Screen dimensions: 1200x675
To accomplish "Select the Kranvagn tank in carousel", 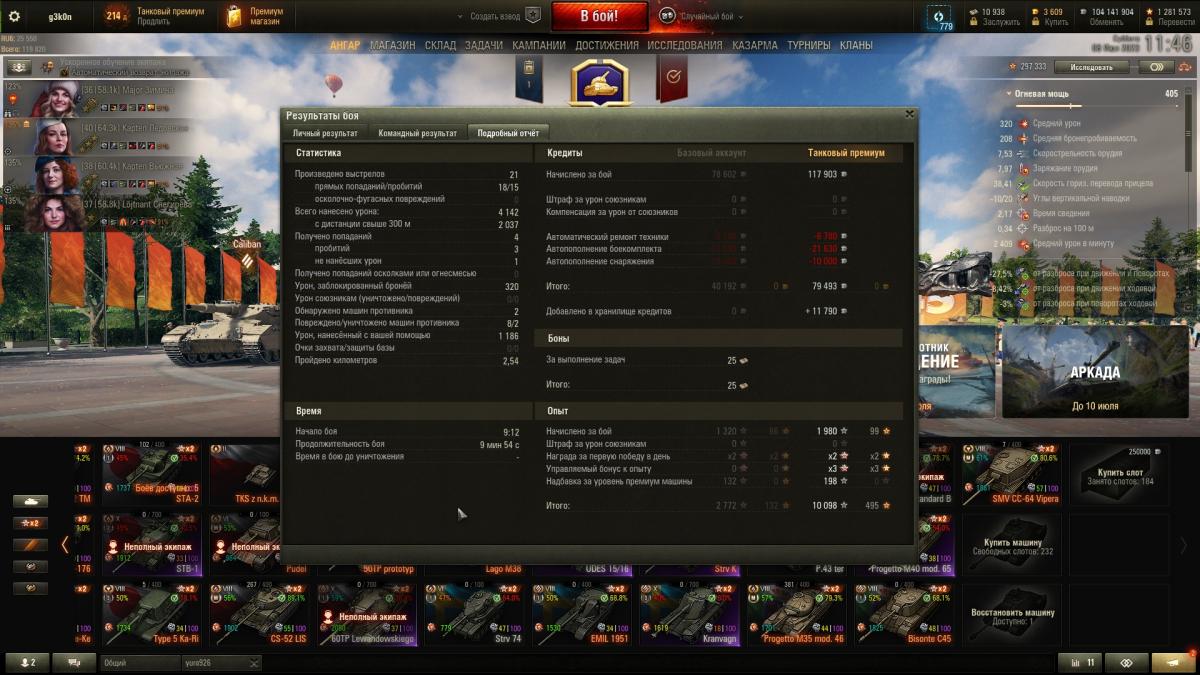I will coord(691,615).
